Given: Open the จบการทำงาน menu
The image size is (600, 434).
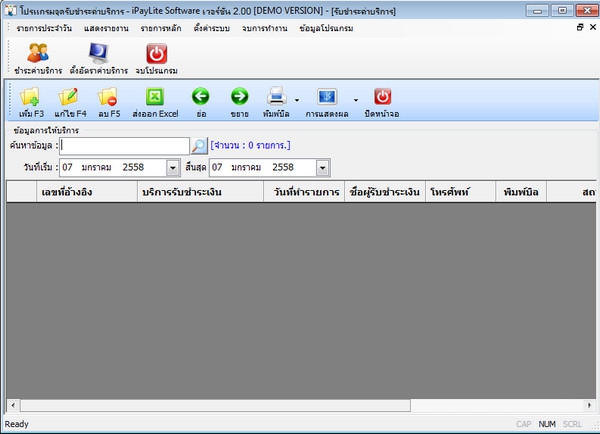Looking at the screenshot, I should point(264,28).
